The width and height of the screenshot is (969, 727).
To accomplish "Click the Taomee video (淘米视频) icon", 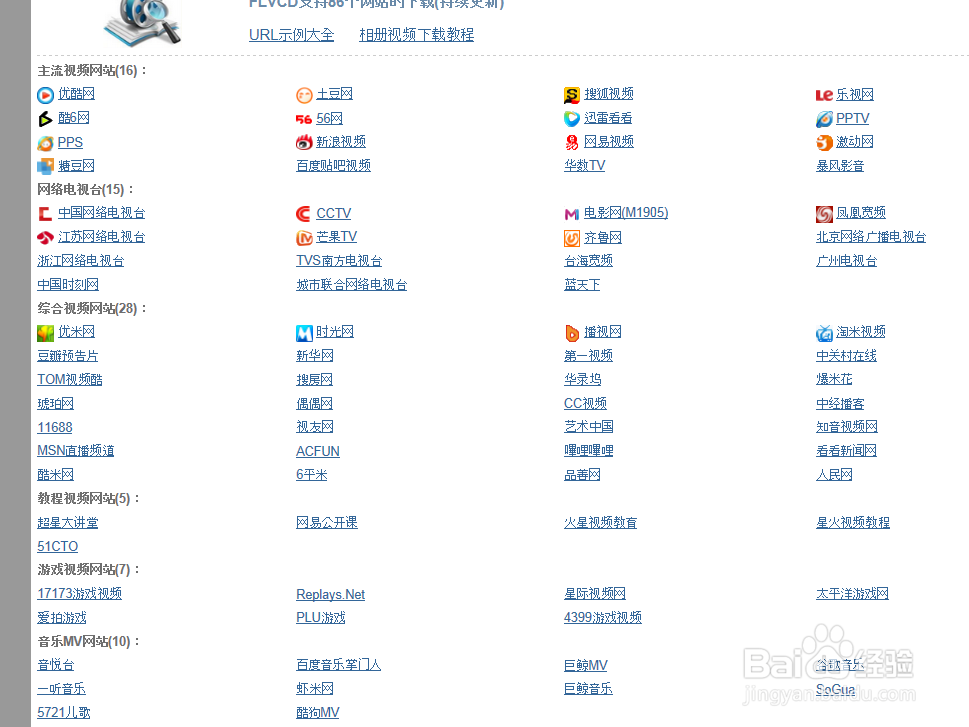I will 824,333.
